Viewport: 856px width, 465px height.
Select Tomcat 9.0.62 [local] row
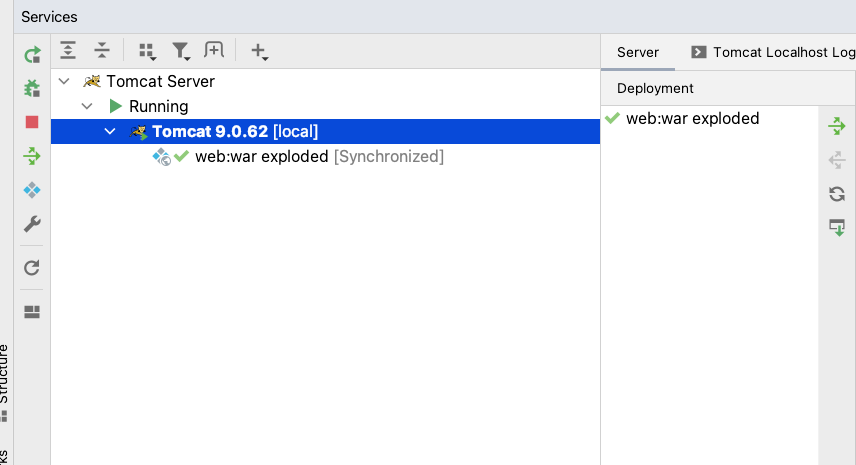coord(325,132)
